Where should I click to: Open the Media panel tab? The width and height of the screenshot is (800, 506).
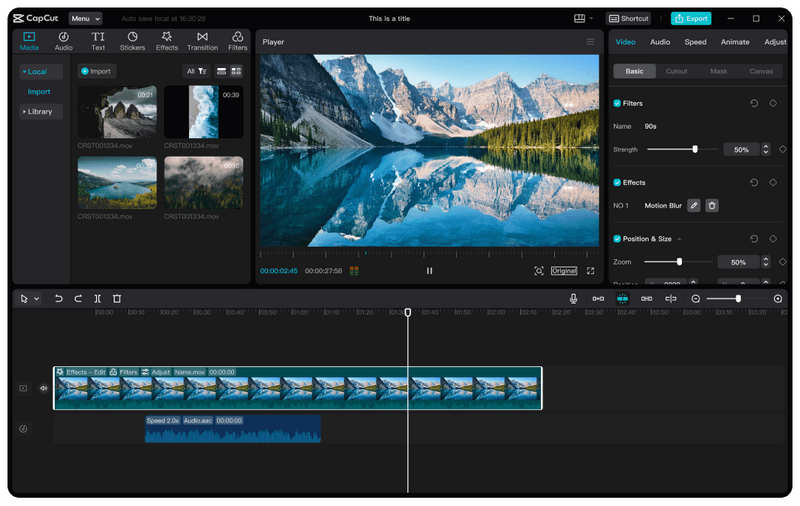coord(29,41)
